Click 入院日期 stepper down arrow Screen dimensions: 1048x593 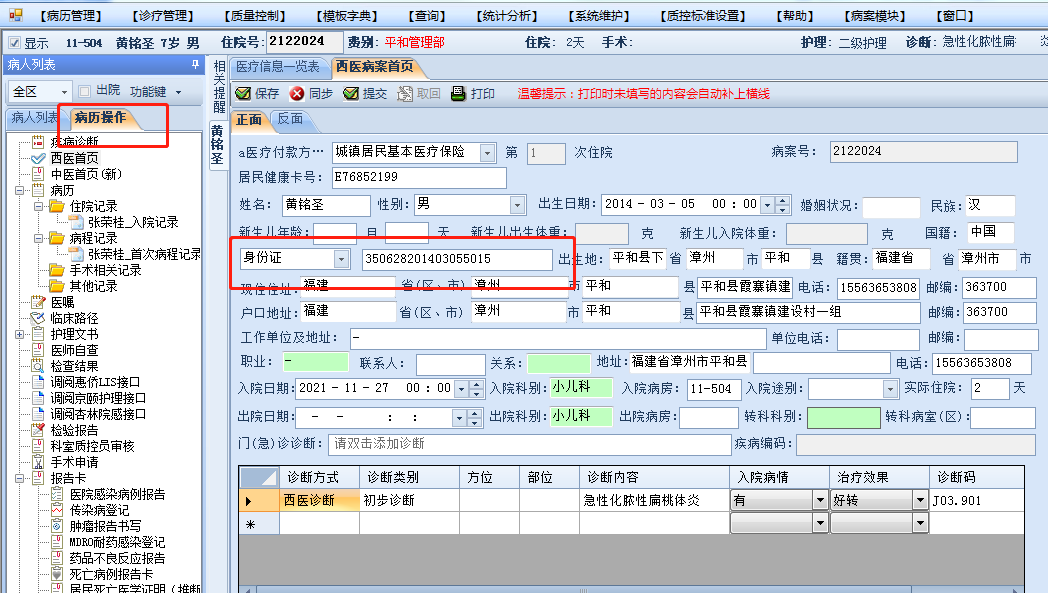[475, 393]
